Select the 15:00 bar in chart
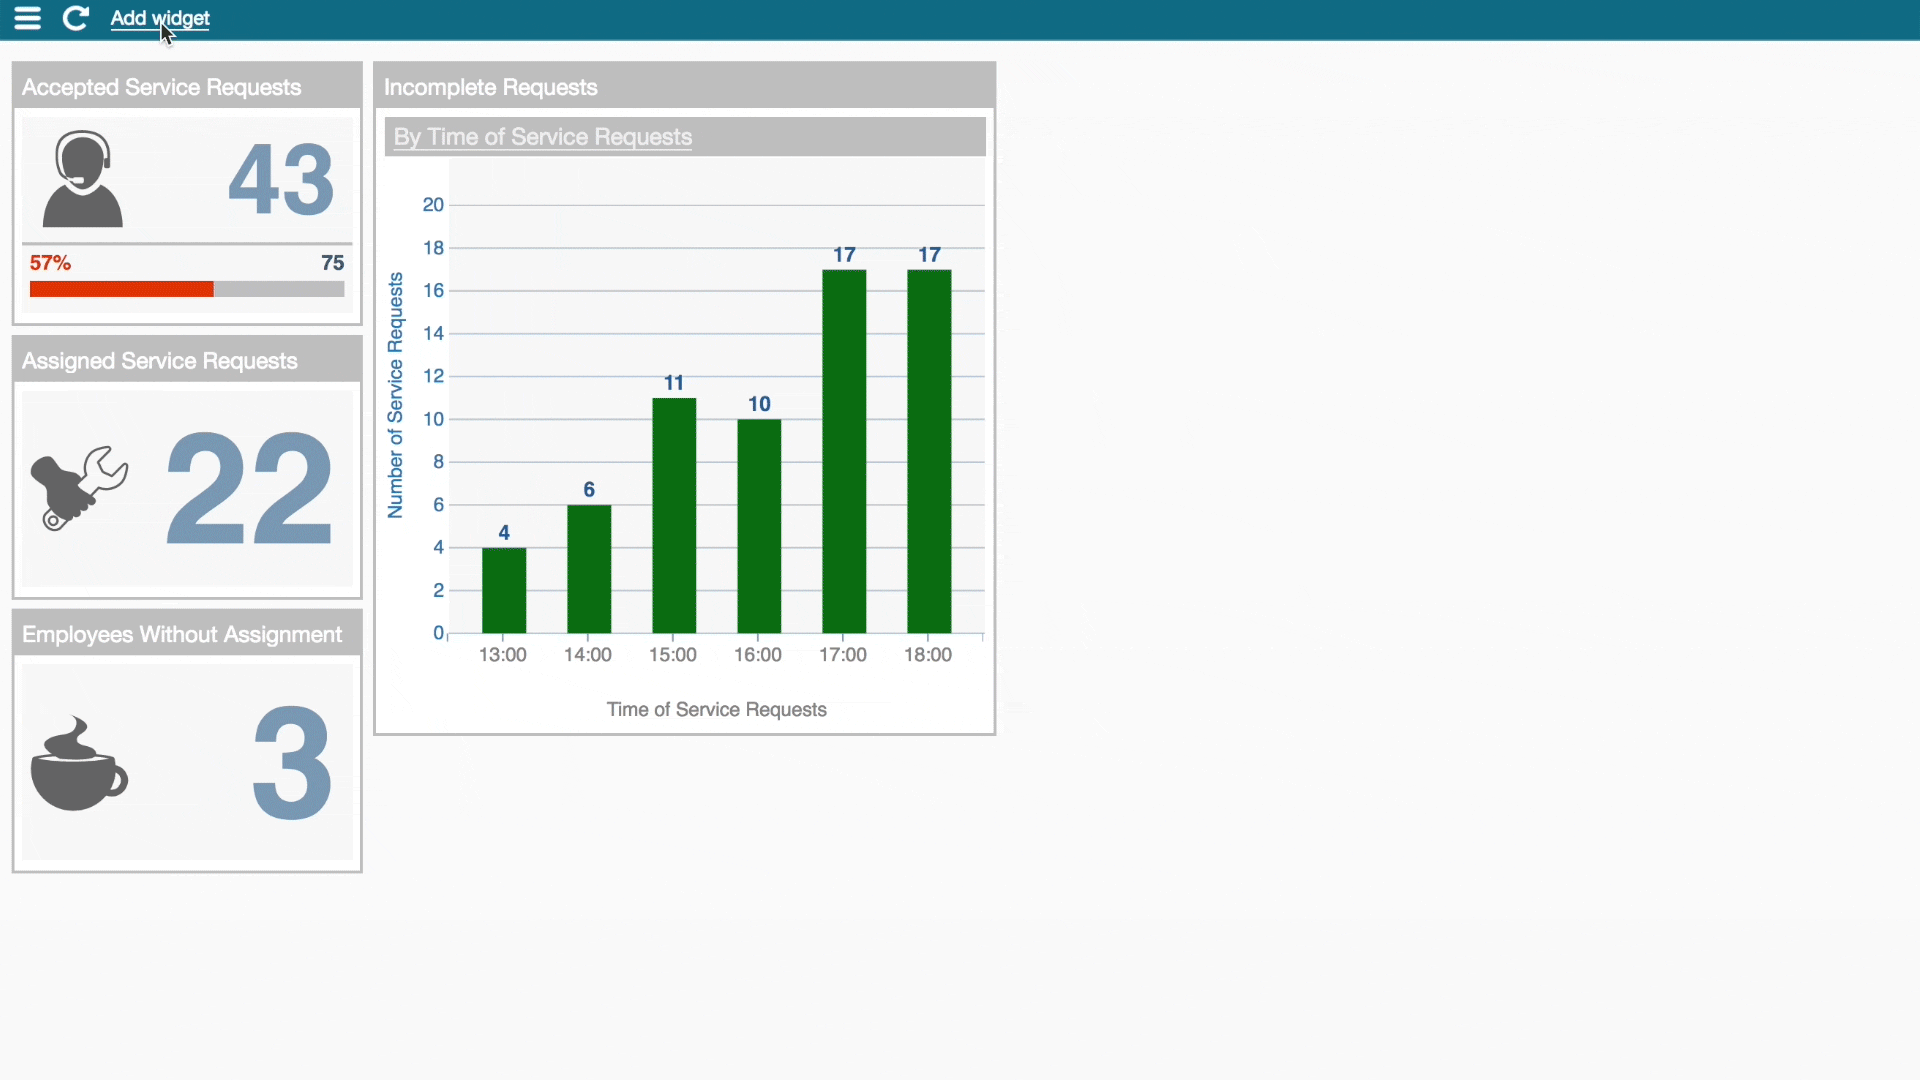This screenshot has height=1080, width=1920. coord(674,515)
